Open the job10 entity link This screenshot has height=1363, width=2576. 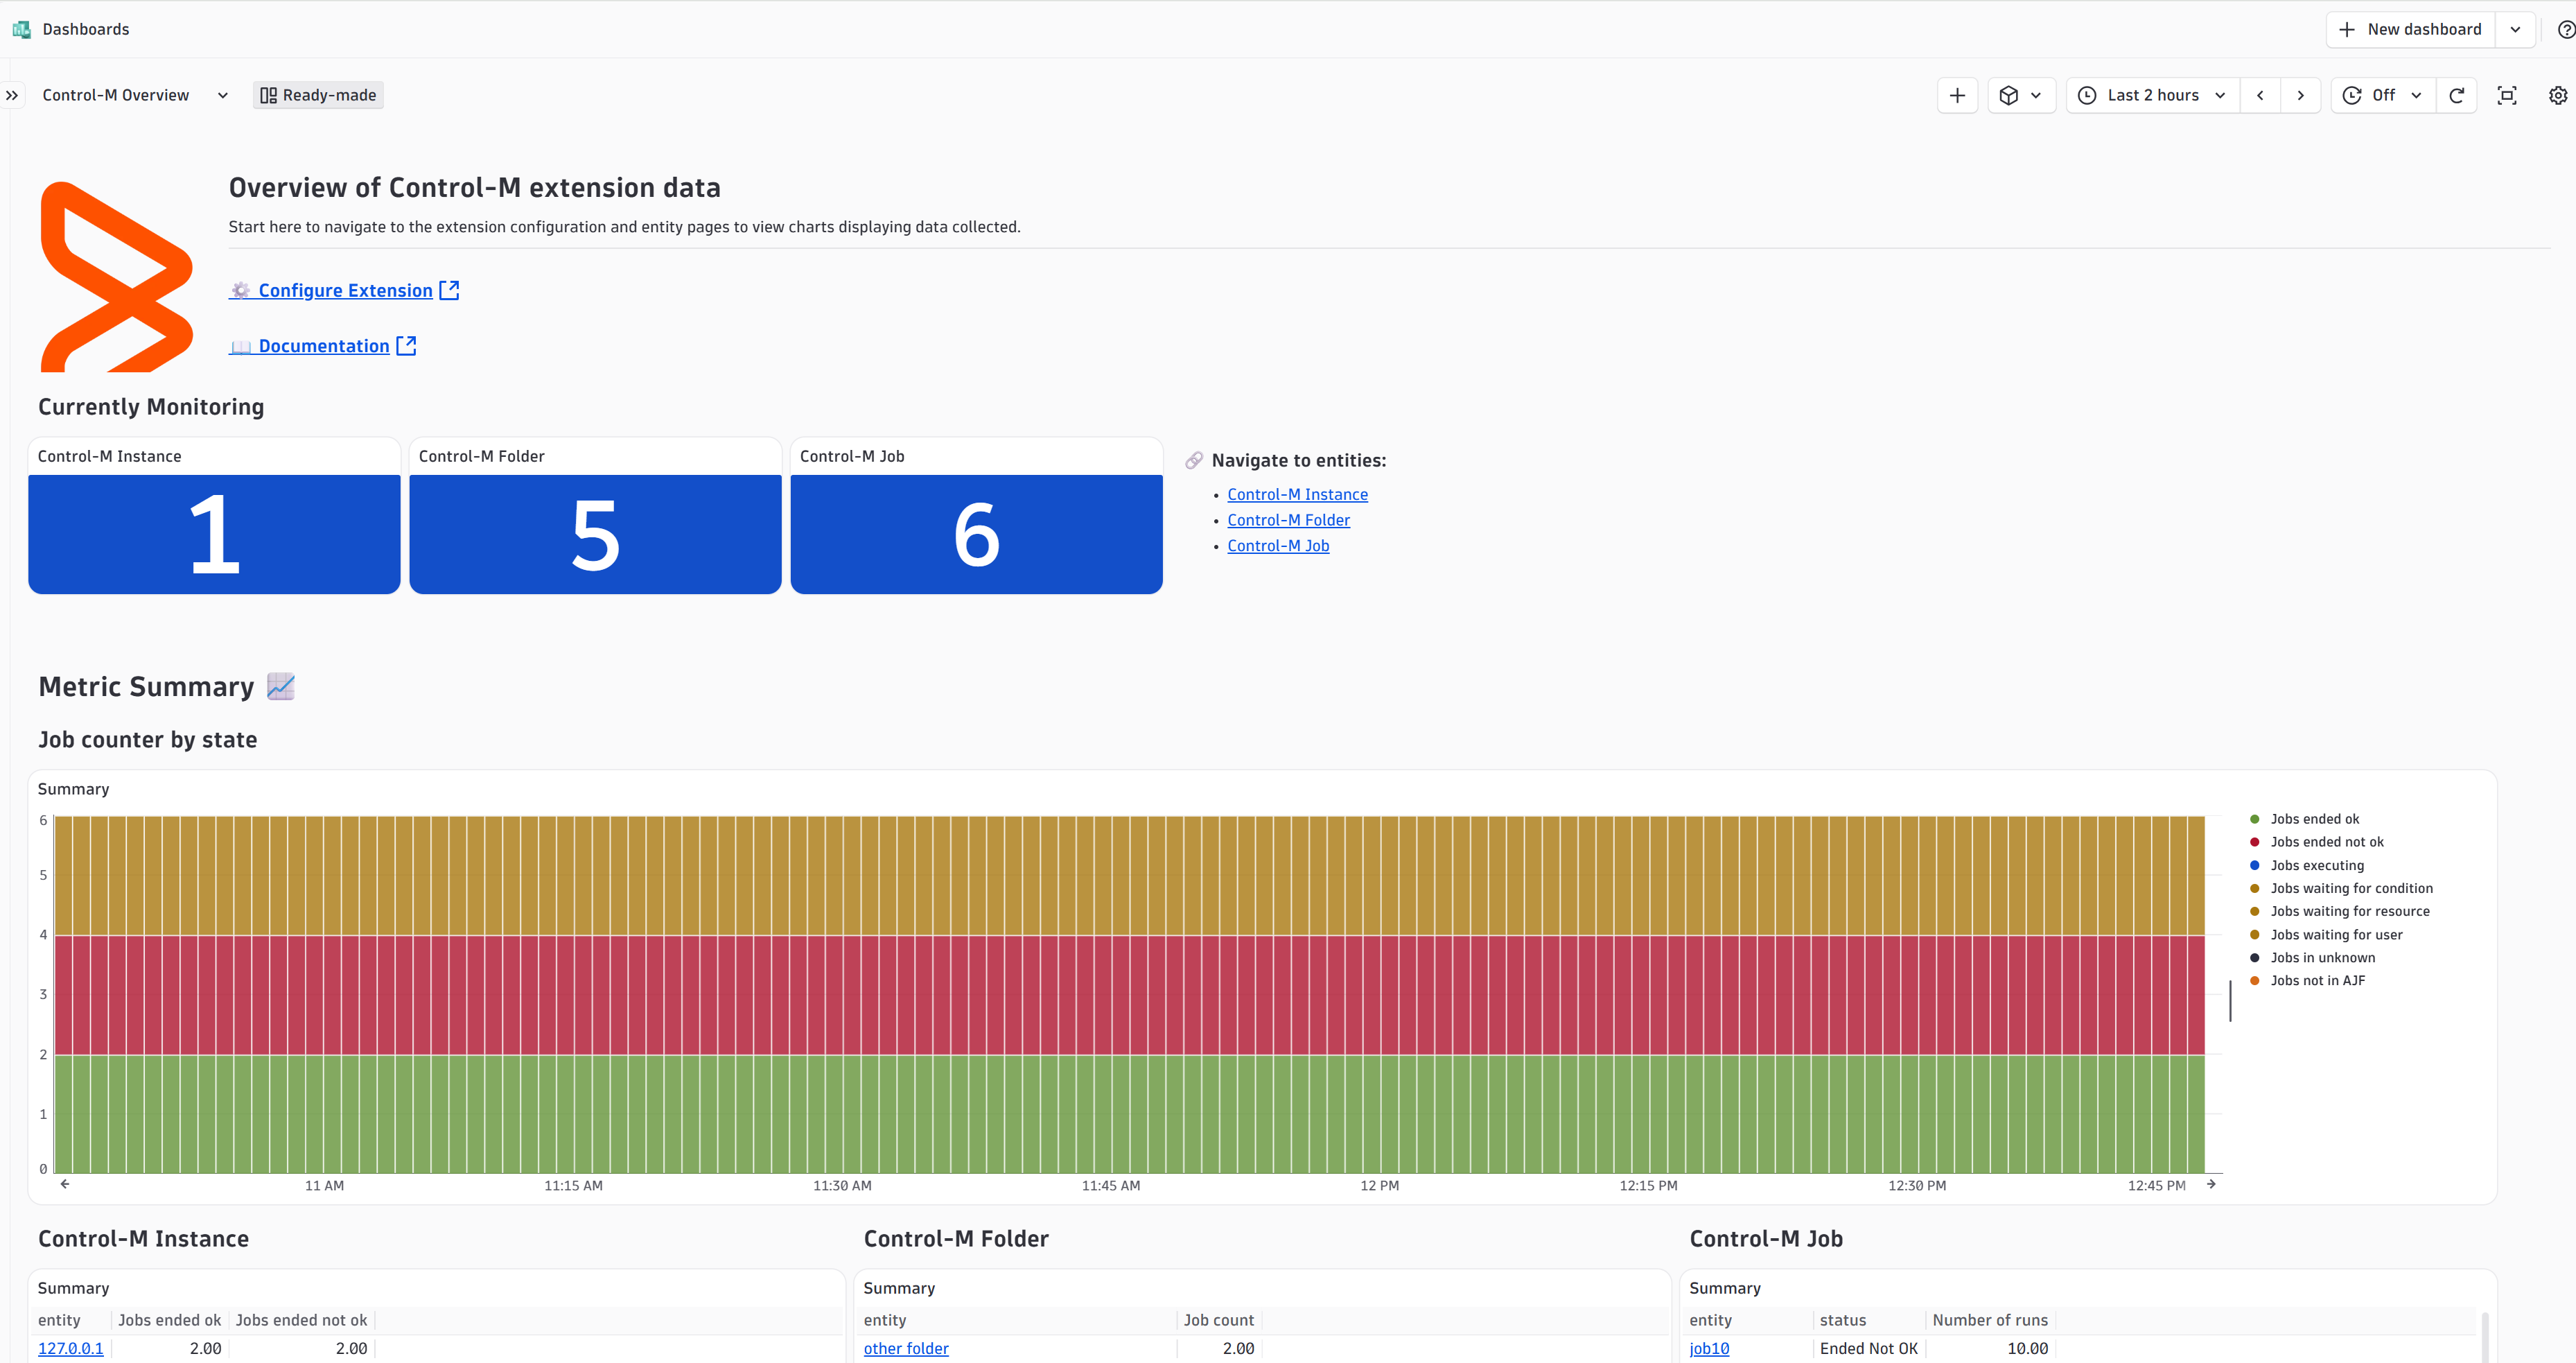pyautogui.click(x=1709, y=1348)
